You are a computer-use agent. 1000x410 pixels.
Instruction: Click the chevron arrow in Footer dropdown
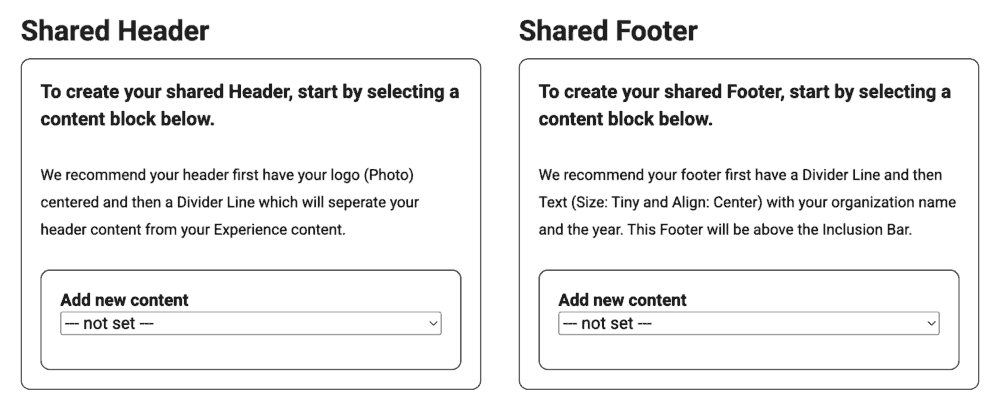(932, 324)
